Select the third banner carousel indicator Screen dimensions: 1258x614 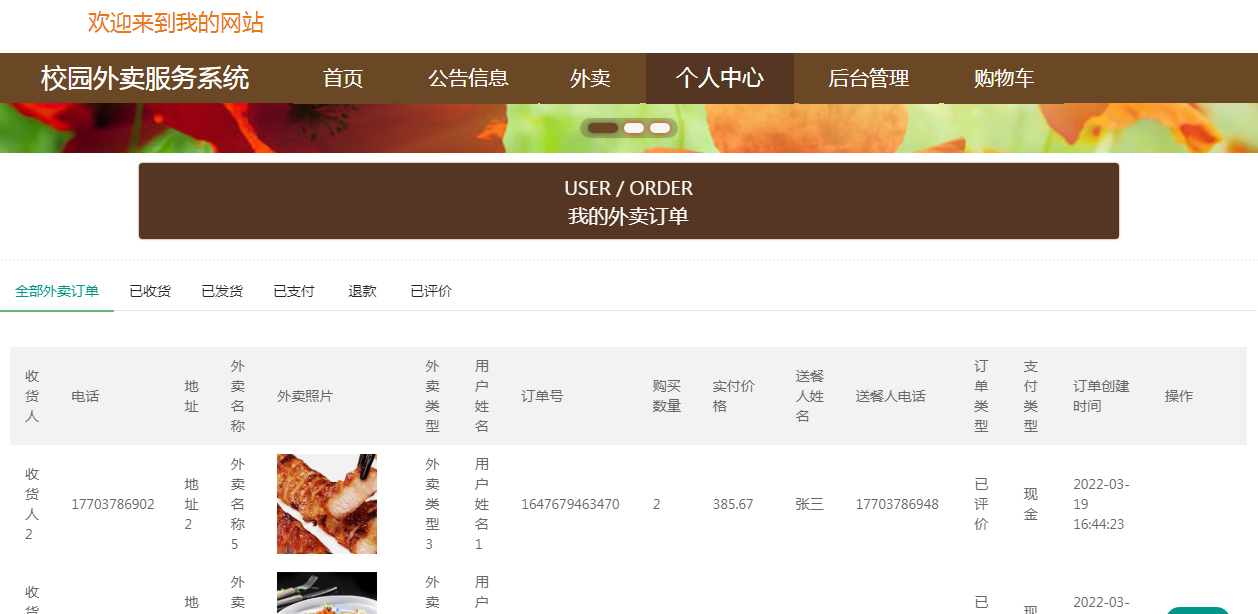tap(660, 128)
